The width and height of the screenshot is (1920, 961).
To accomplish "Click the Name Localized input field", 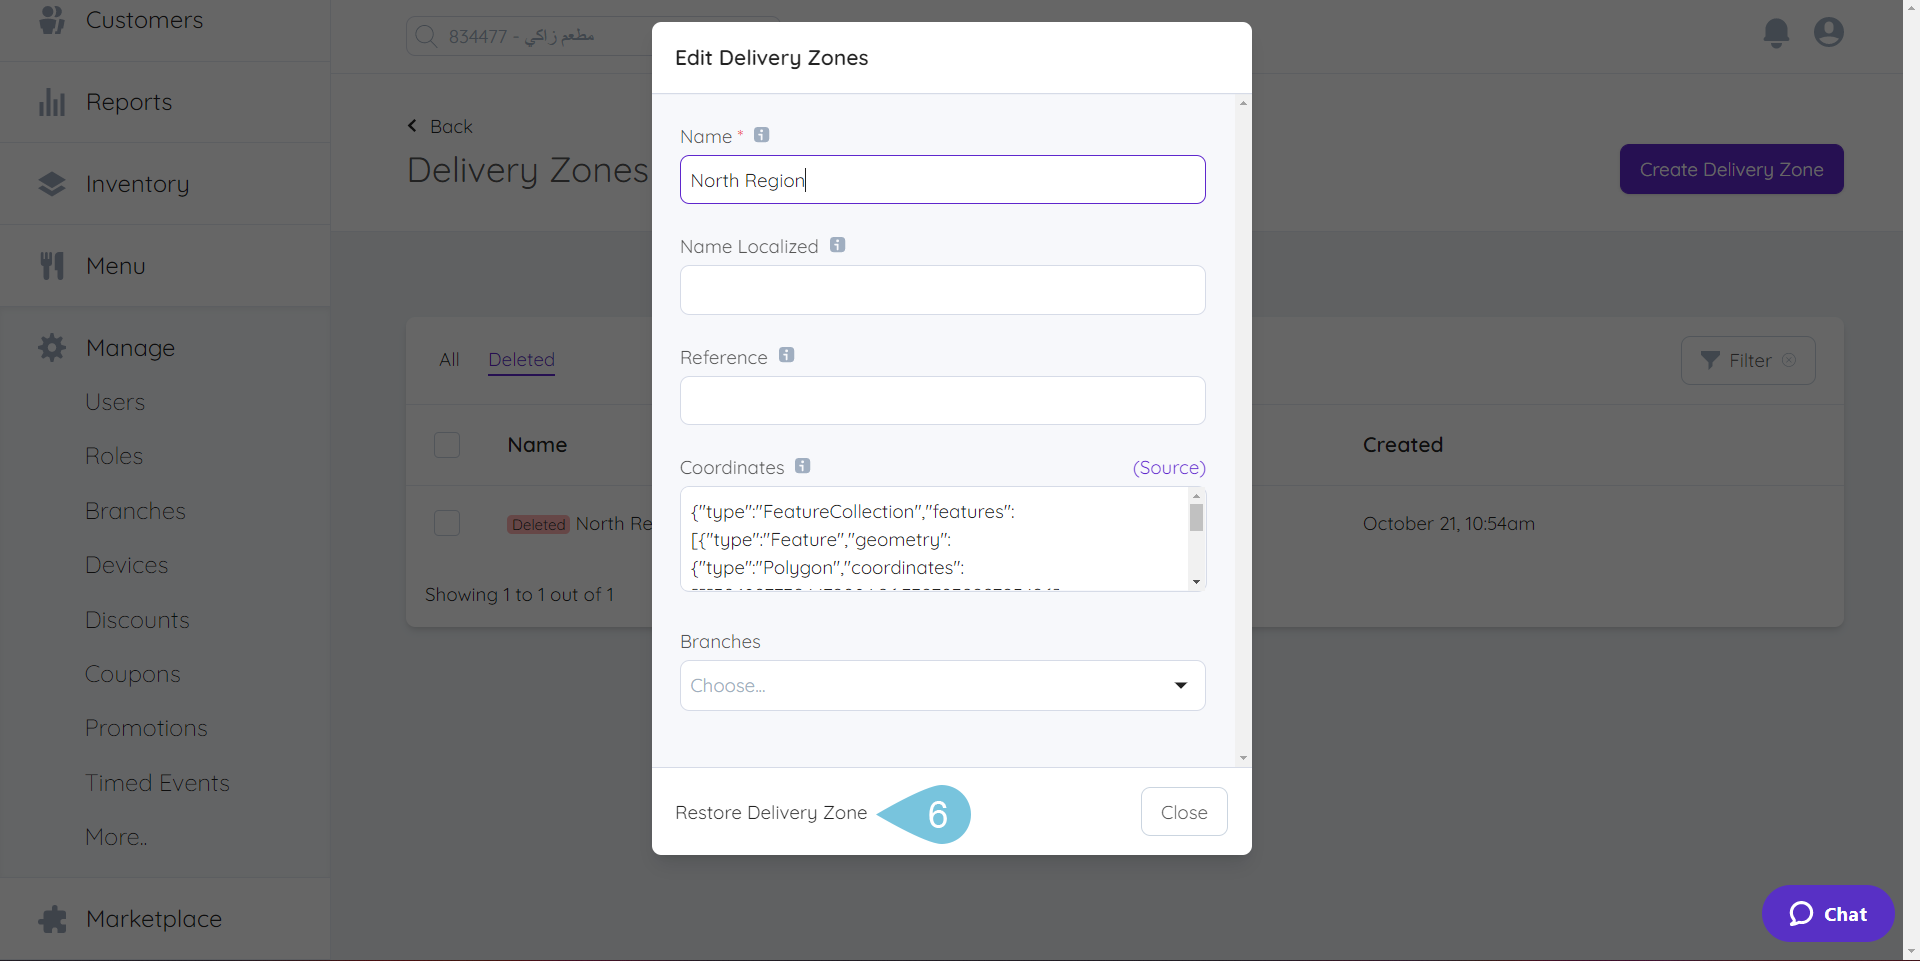I will pyautogui.click(x=941, y=290).
